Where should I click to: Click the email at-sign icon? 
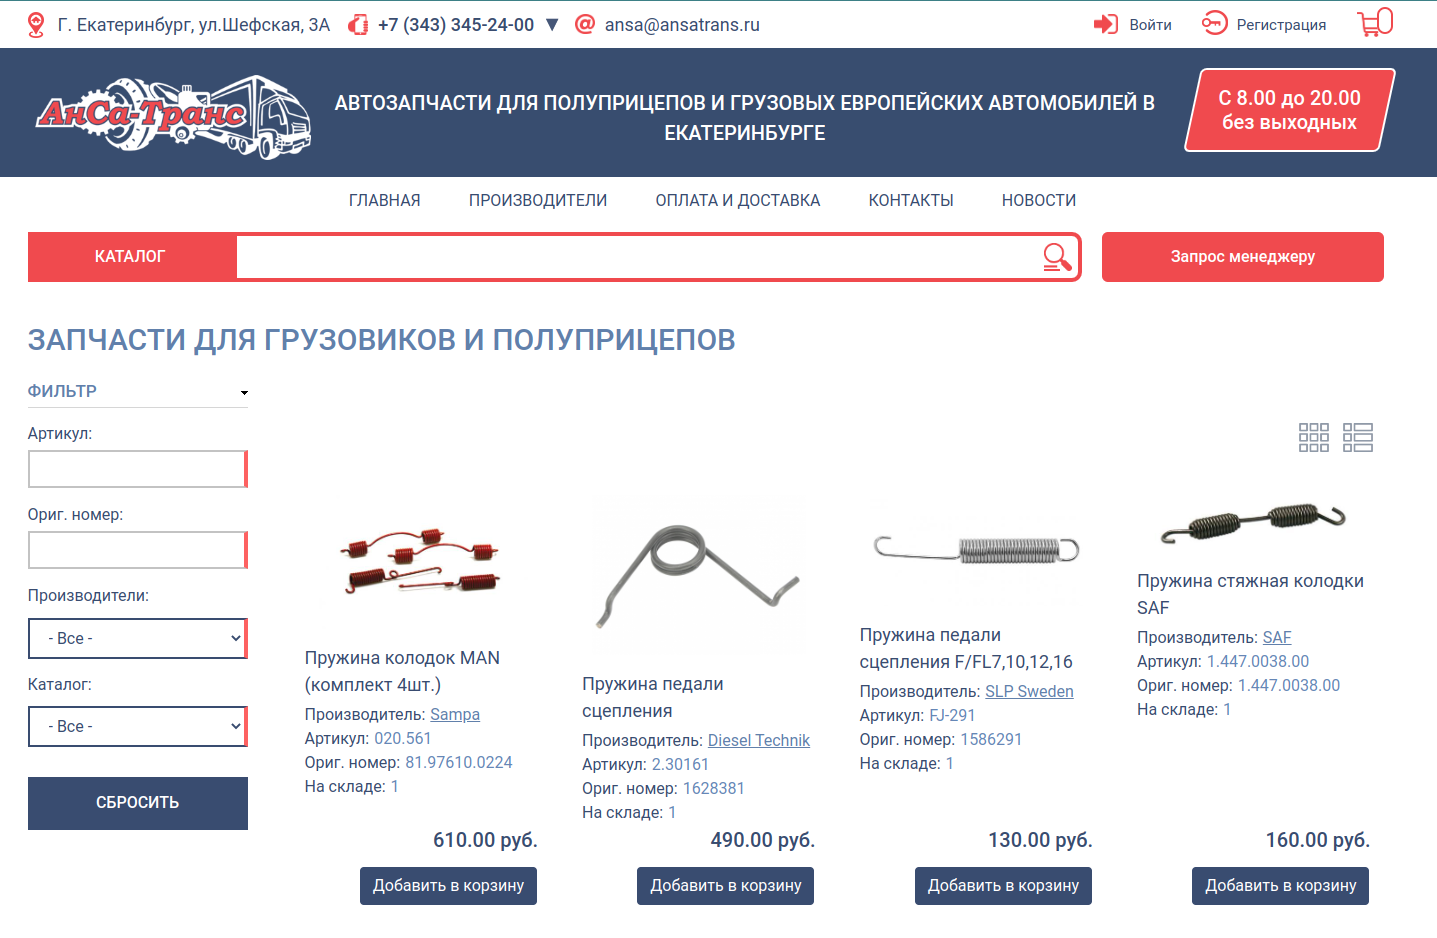coord(585,24)
